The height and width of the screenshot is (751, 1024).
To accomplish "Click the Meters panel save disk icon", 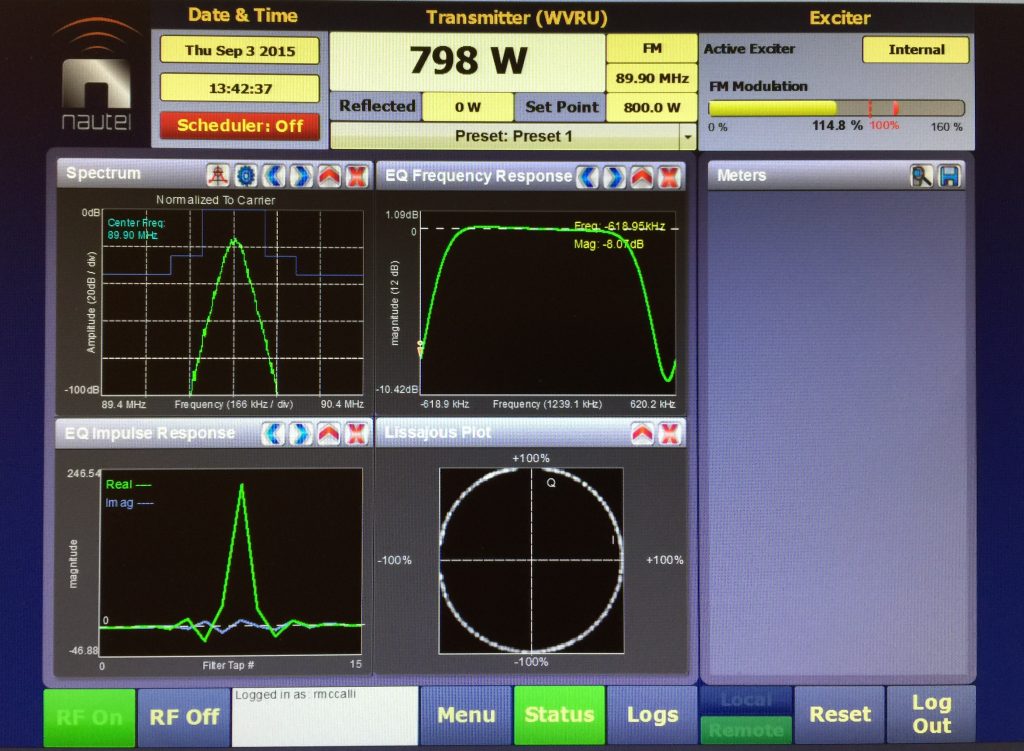I will click(949, 176).
